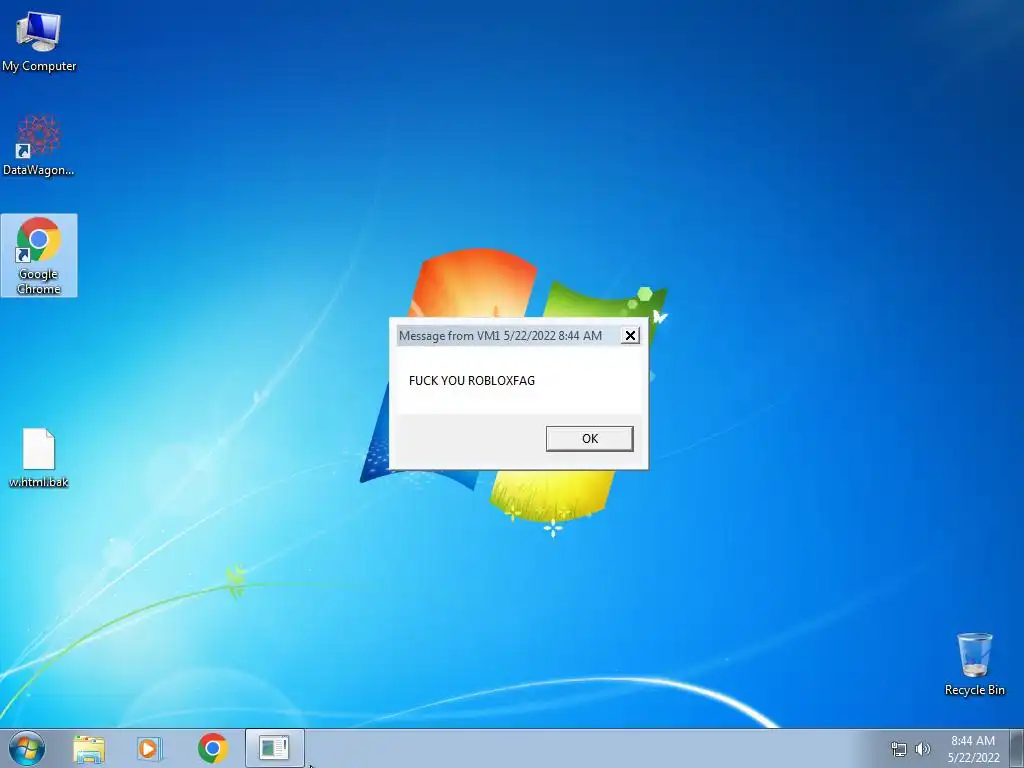Select the Recycle Bin icon
The height and width of the screenshot is (768, 1024).
pos(974,664)
